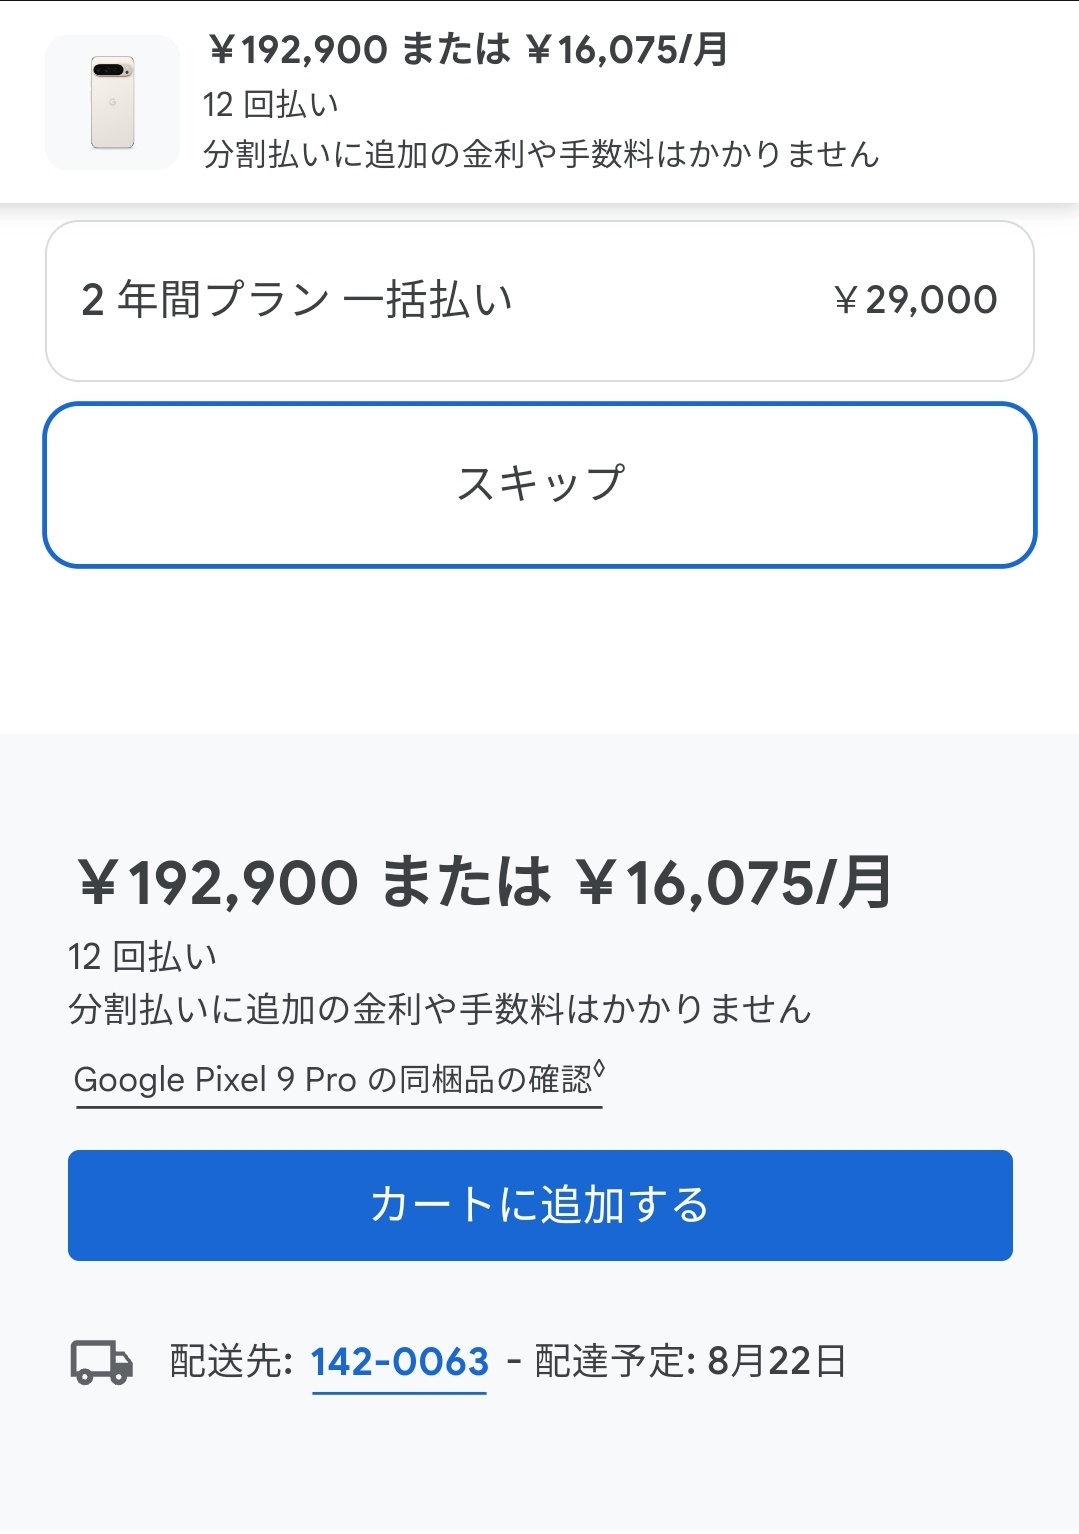The height and width of the screenshot is (1534, 1079).
Task: Click the large bold ¥192,900 total price
Action: click(x=218, y=883)
